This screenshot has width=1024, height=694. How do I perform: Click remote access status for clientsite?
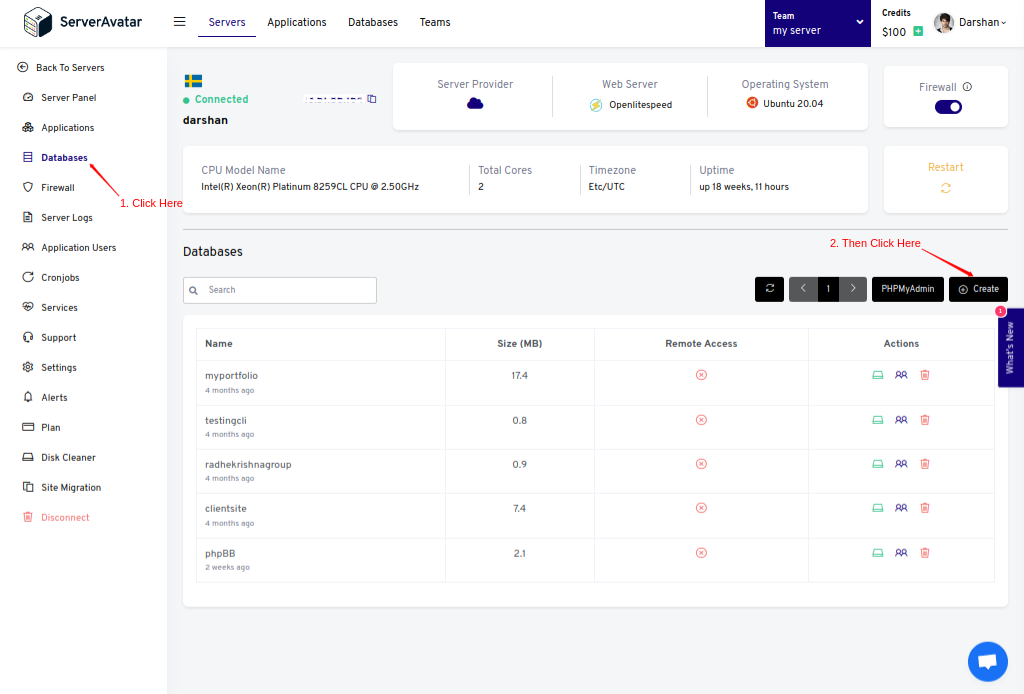click(x=701, y=508)
